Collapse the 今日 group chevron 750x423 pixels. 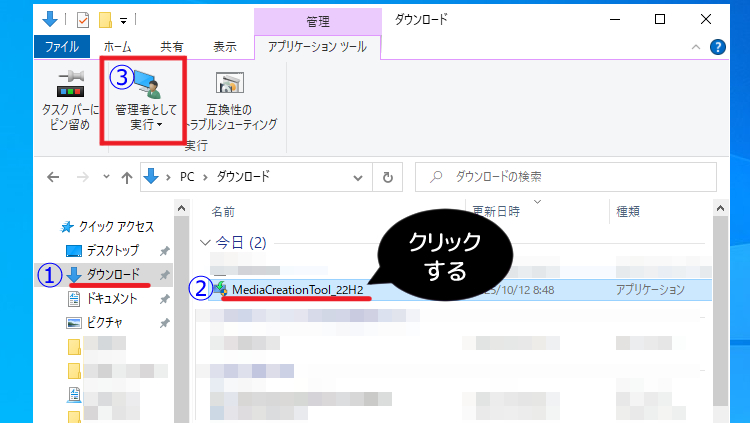(205, 242)
